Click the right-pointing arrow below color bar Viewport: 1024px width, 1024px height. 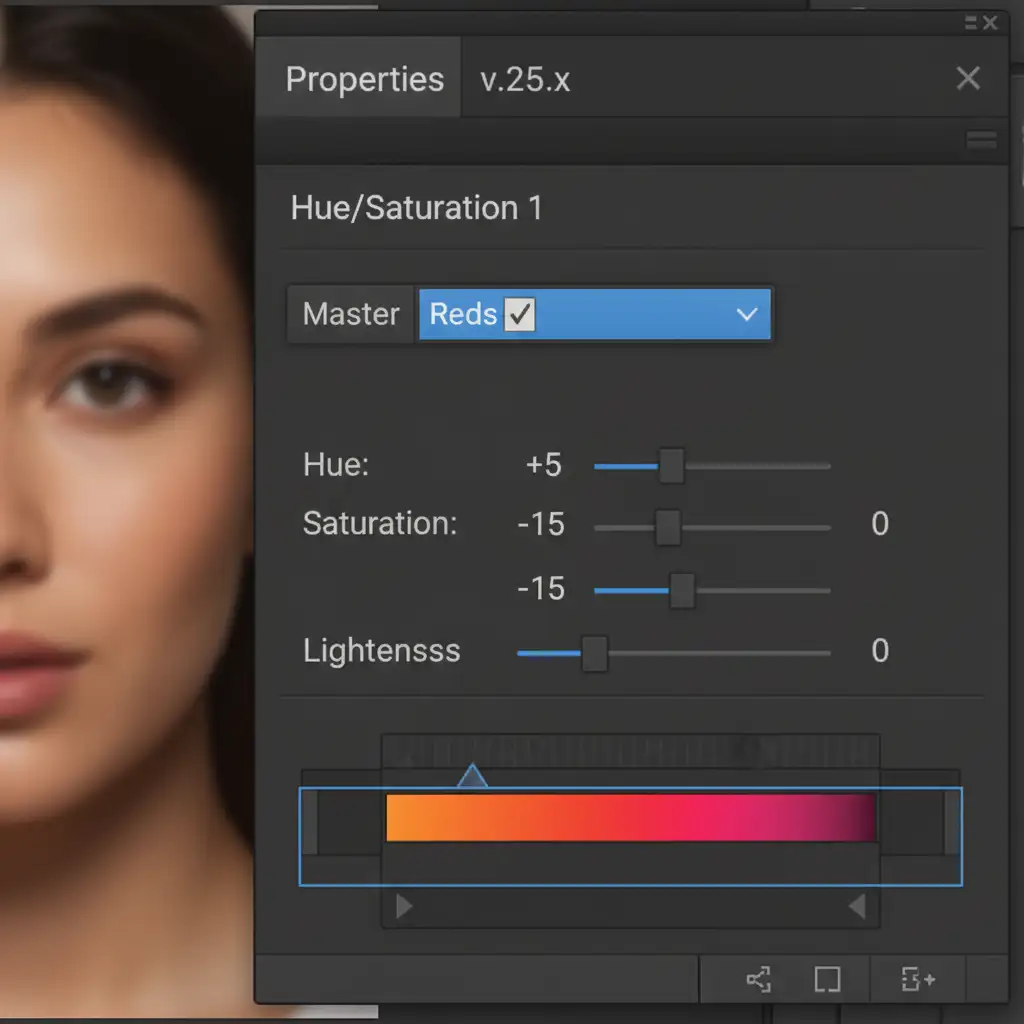[404, 907]
